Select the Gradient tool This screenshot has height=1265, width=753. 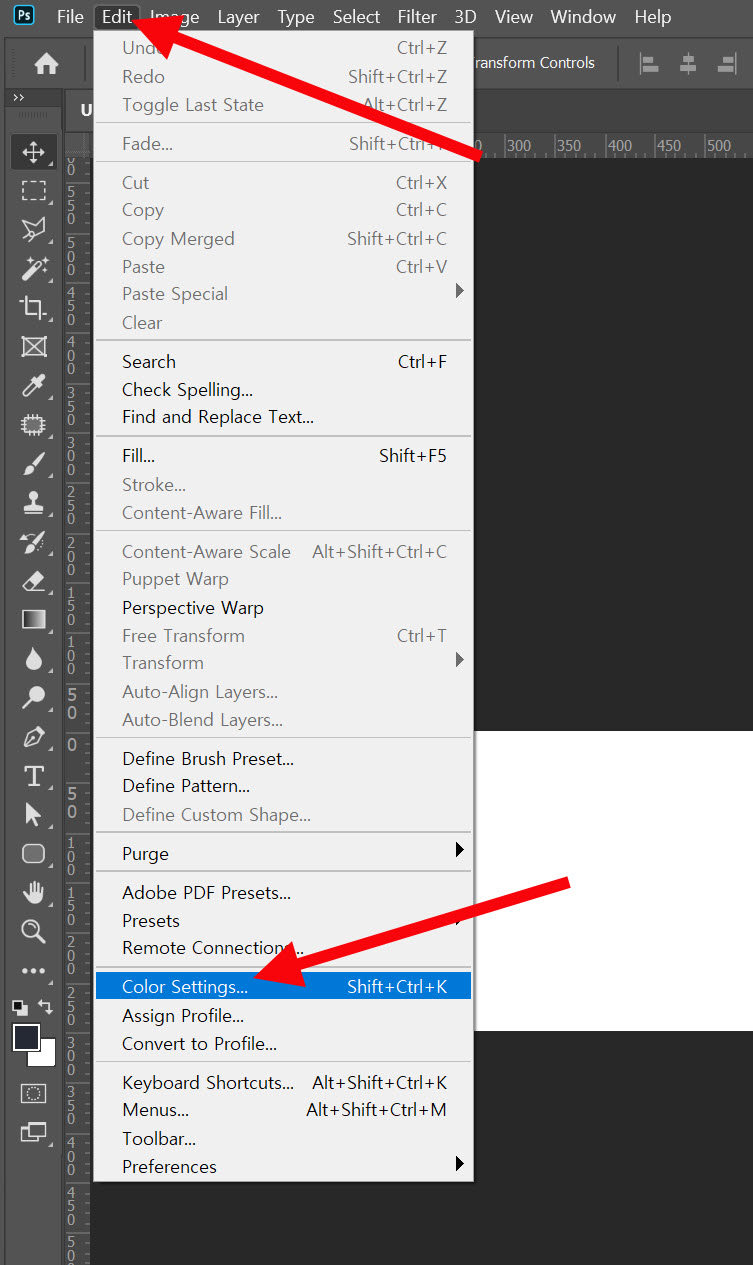click(x=34, y=620)
